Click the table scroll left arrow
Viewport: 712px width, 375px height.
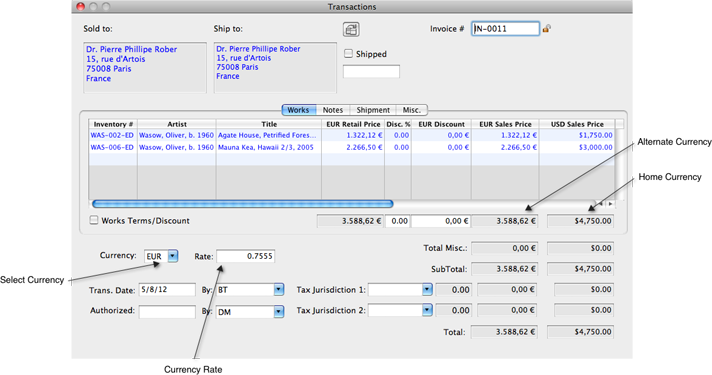point(601,204)
